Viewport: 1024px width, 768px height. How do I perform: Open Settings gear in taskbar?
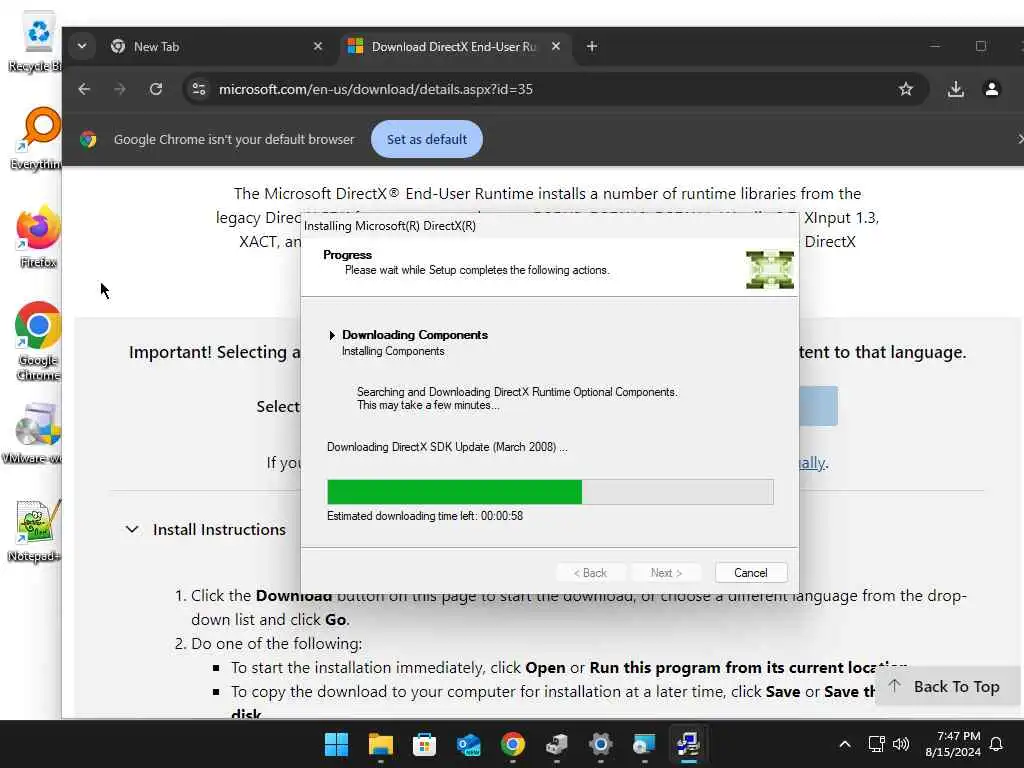600,744
